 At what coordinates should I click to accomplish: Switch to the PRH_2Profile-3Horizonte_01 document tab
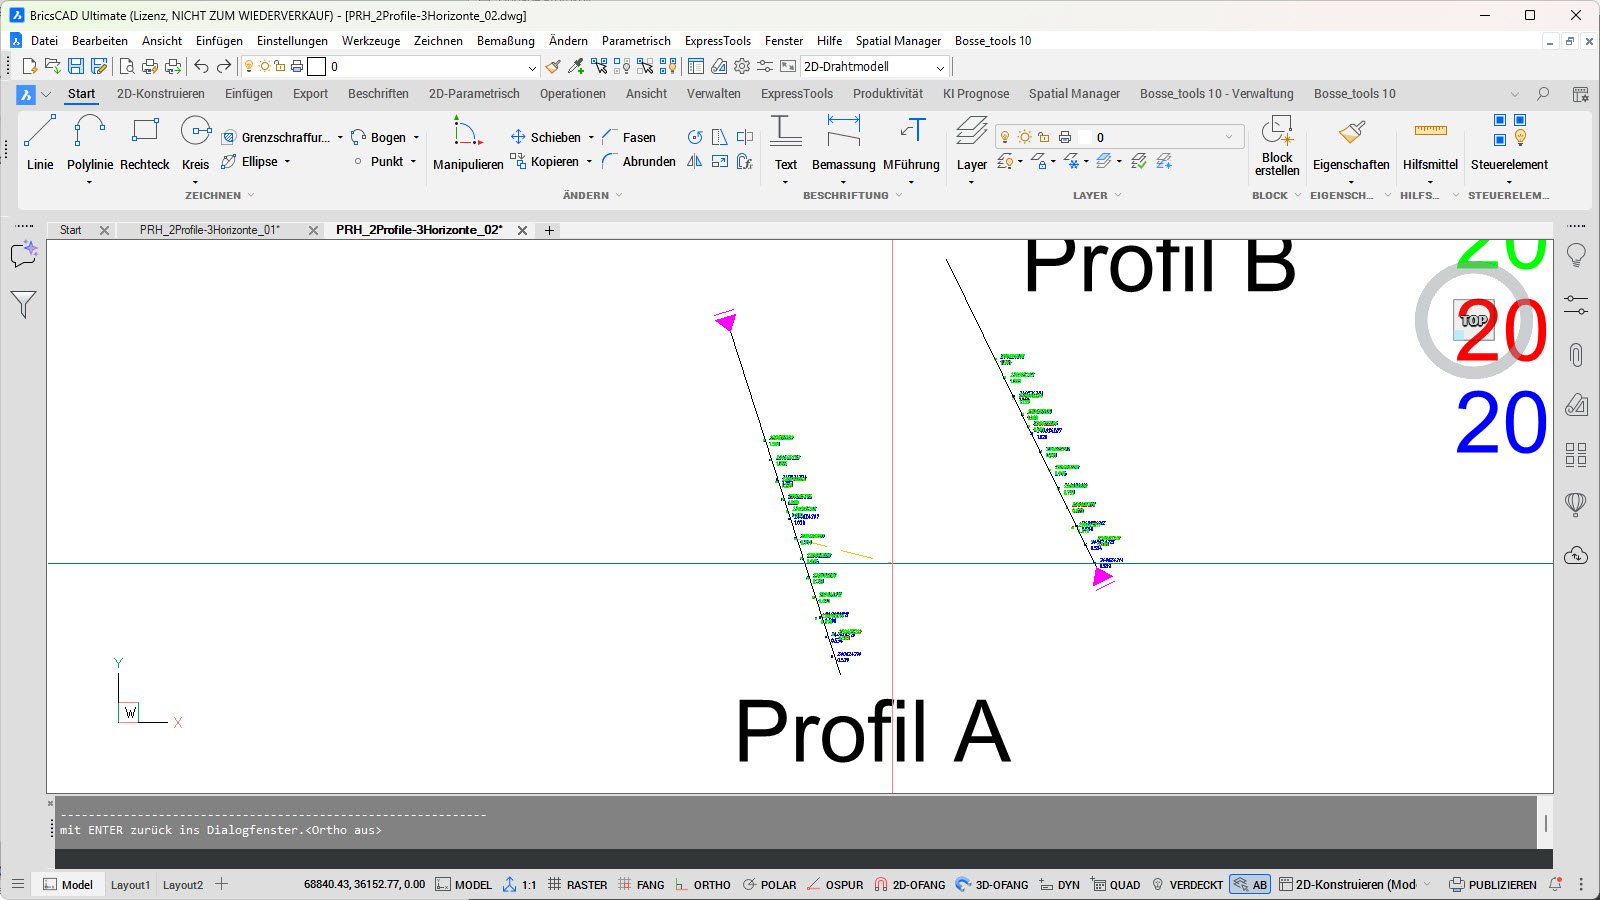pyautogui.click(x=210, y=230)
